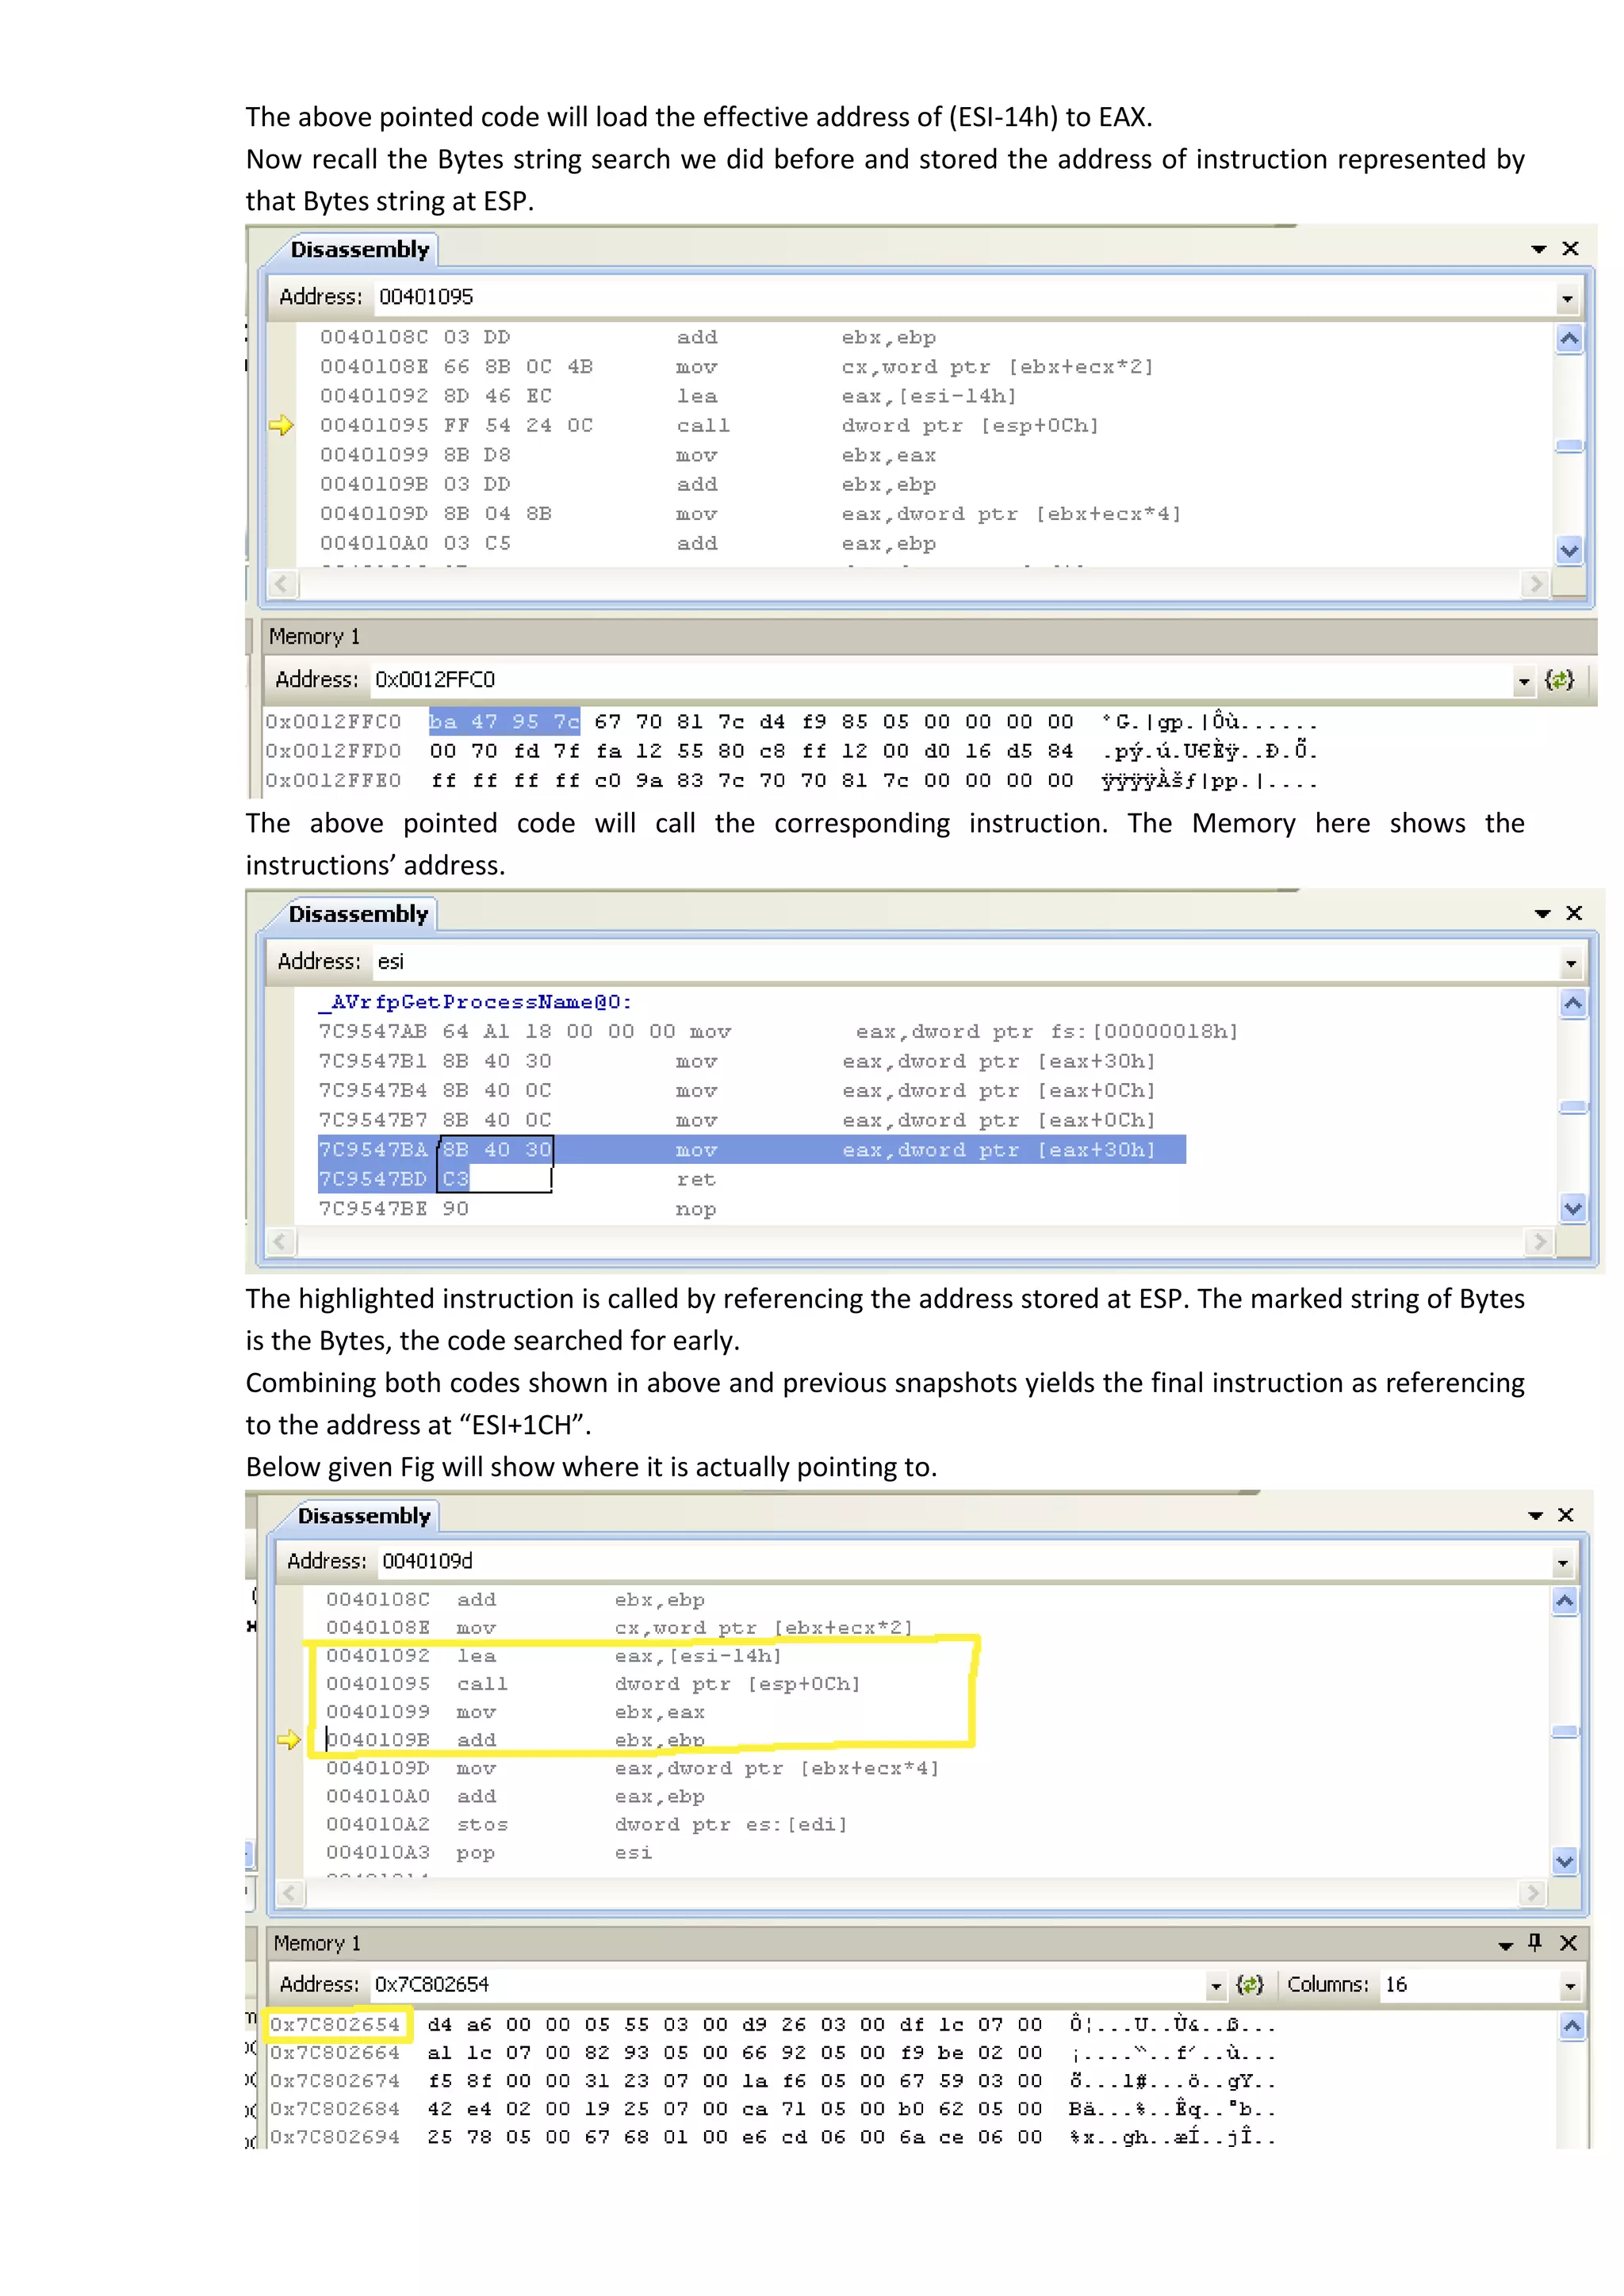
Task: Click the pop esi instruction at 004010A3
Action: click(489, 1853)
